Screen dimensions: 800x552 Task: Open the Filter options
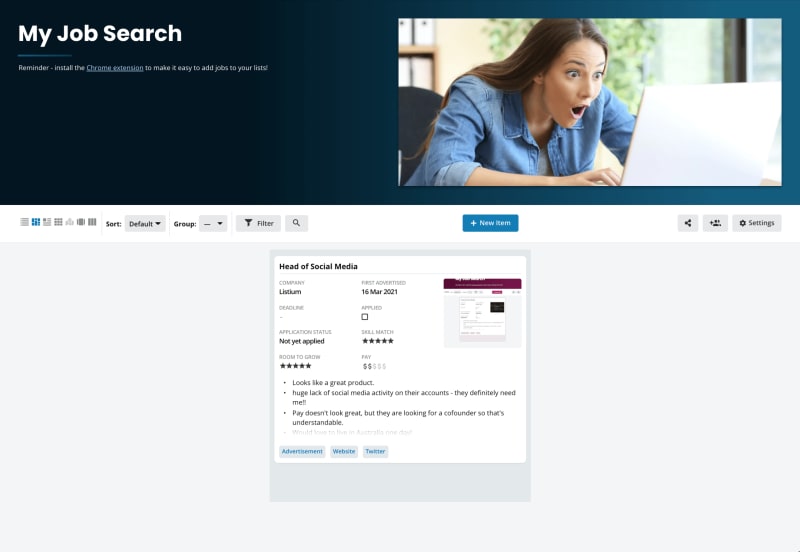pos(258,223)
